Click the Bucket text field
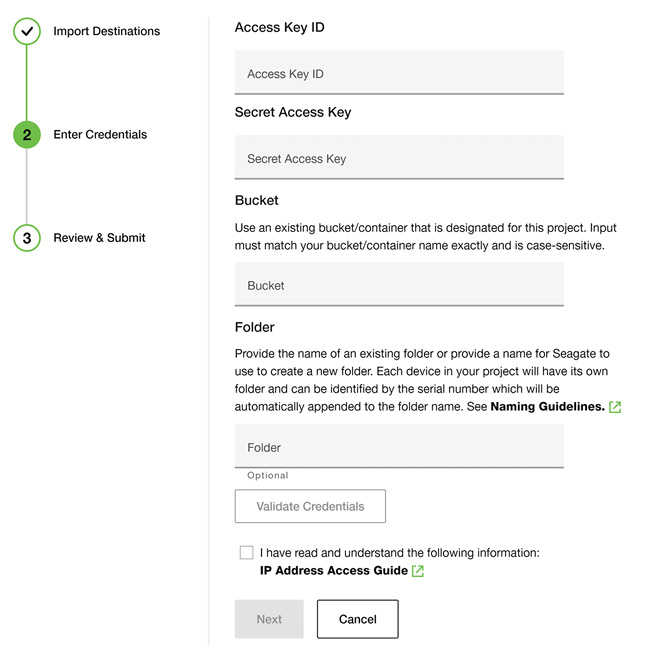650x657 pixels. (x=399, y=285)
